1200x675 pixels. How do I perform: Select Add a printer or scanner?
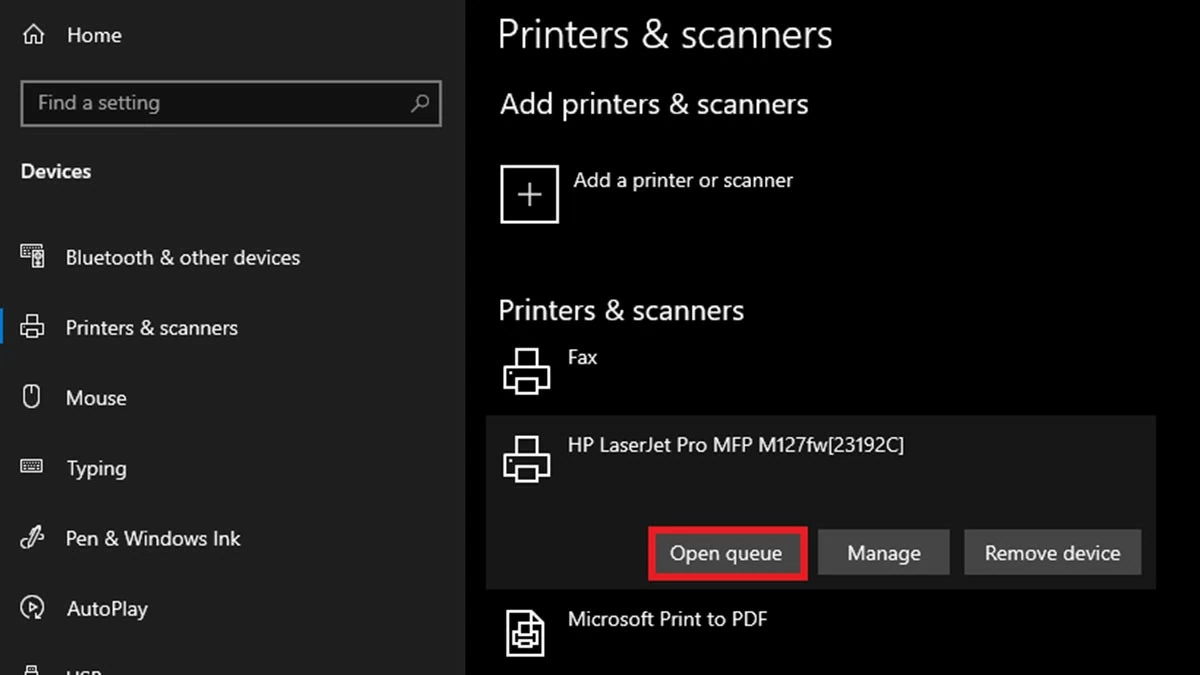[x=683, y=181]
